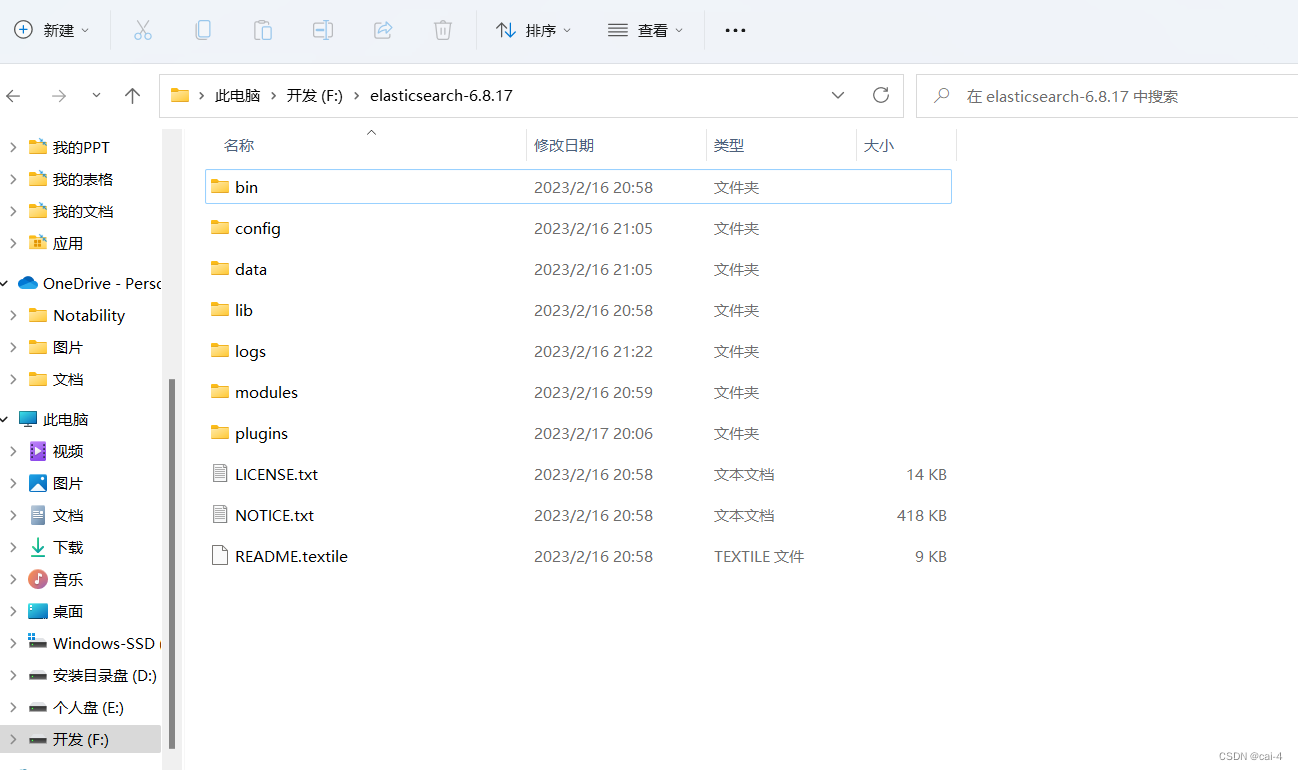
Task: Collapse the OneDrive tree node
Action: point(5,283)
